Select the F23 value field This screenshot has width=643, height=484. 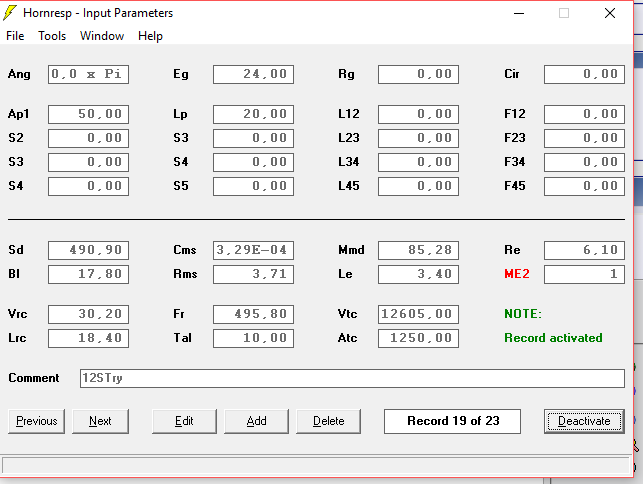pos(584,138)
